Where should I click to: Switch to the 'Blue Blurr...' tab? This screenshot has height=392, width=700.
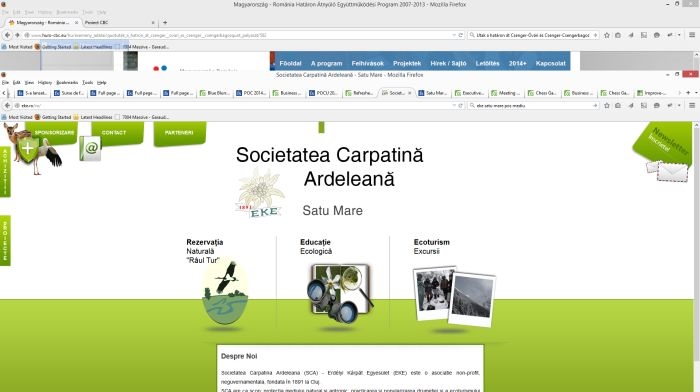point(214,93)
